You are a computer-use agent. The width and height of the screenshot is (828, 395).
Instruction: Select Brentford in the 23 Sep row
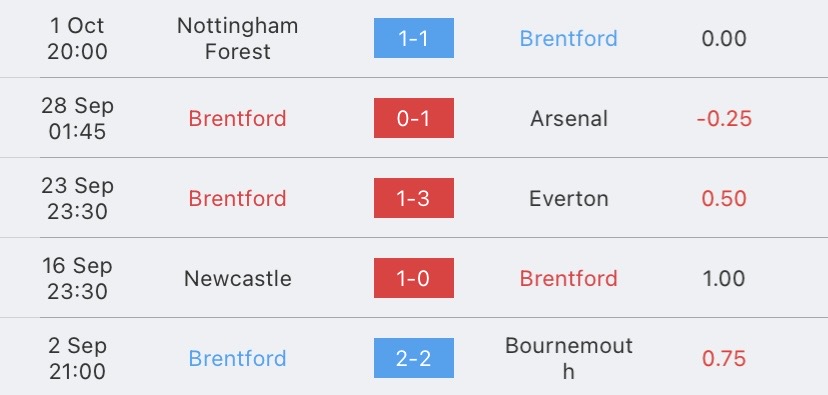coord(238,199)
